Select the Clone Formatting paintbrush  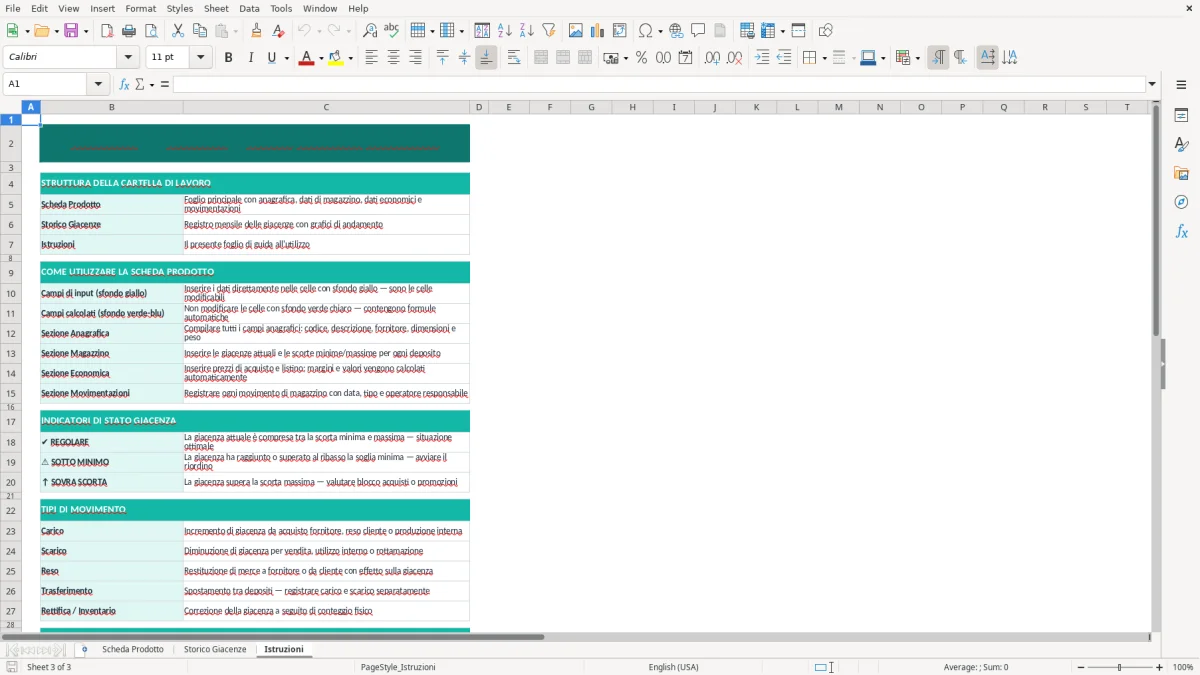[256, 31]
